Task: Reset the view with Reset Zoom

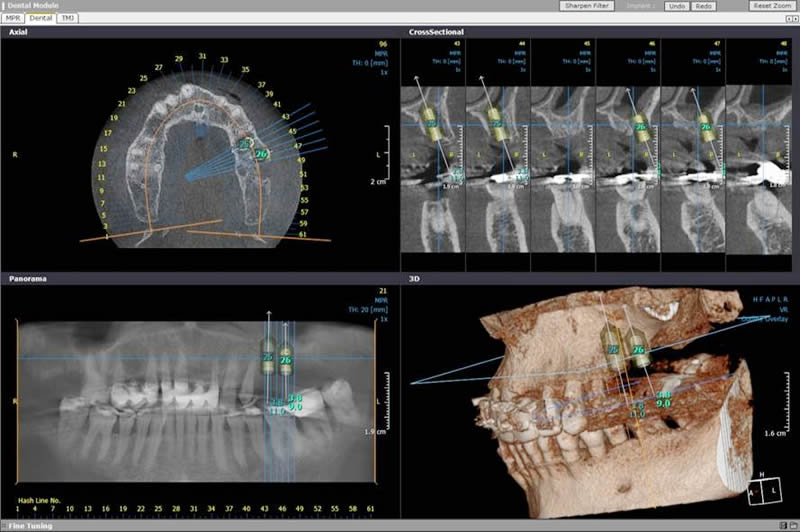Action: [x=773, y=6]
